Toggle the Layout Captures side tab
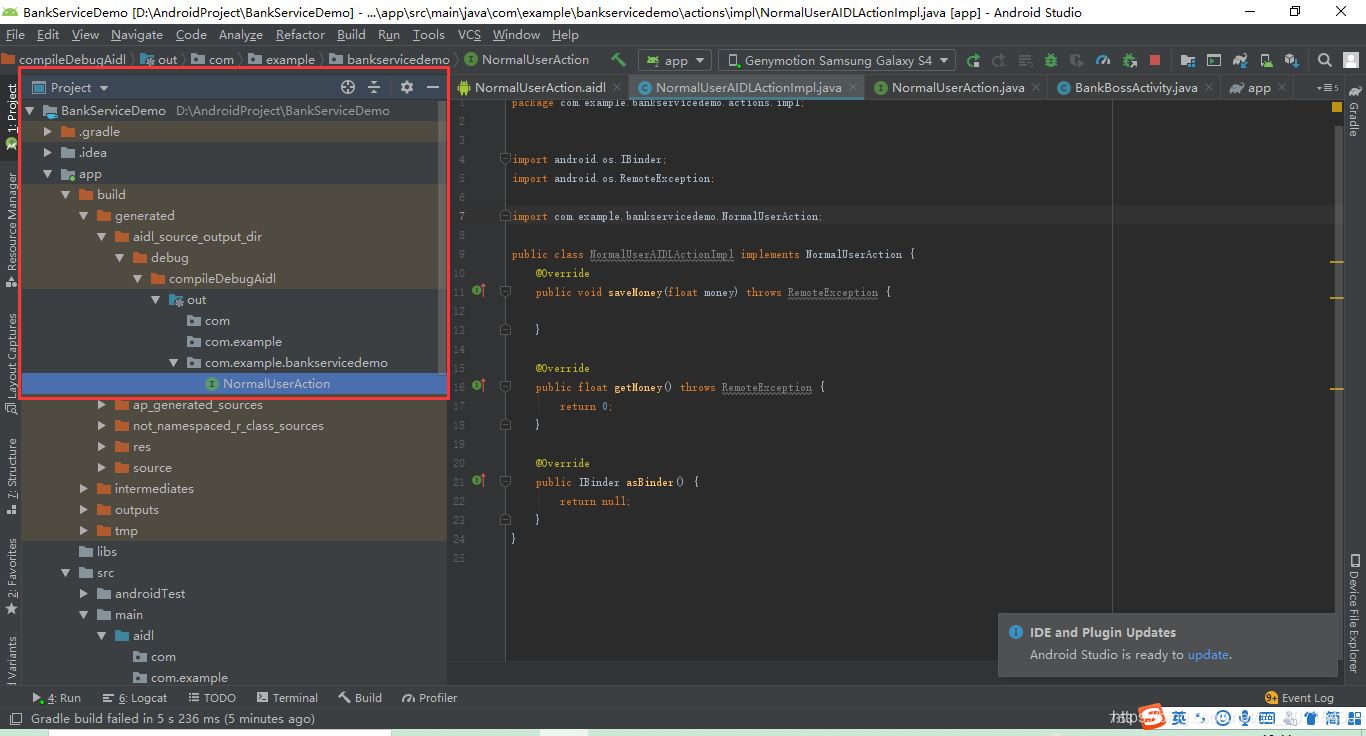This screenshot has height=736, width=1366. (12, 363)
